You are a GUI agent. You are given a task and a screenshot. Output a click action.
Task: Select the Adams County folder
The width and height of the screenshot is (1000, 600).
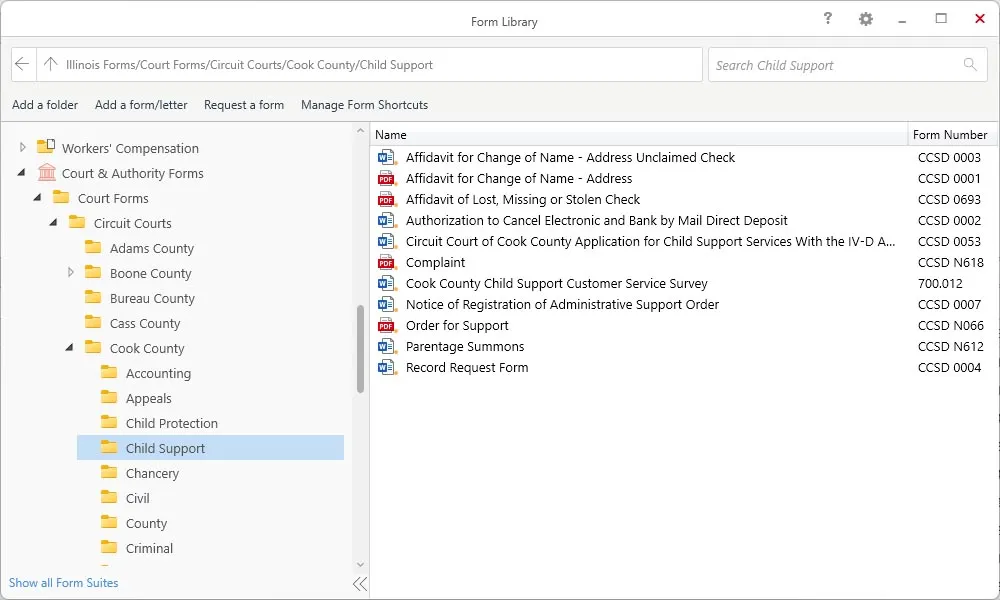(151, 248)
